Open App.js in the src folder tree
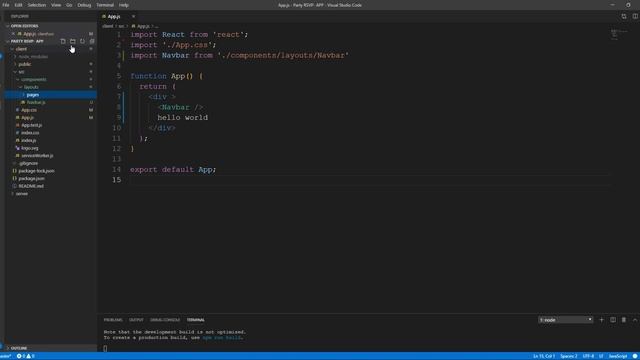The height and width of the screenshot is (360, 640). 28,118
